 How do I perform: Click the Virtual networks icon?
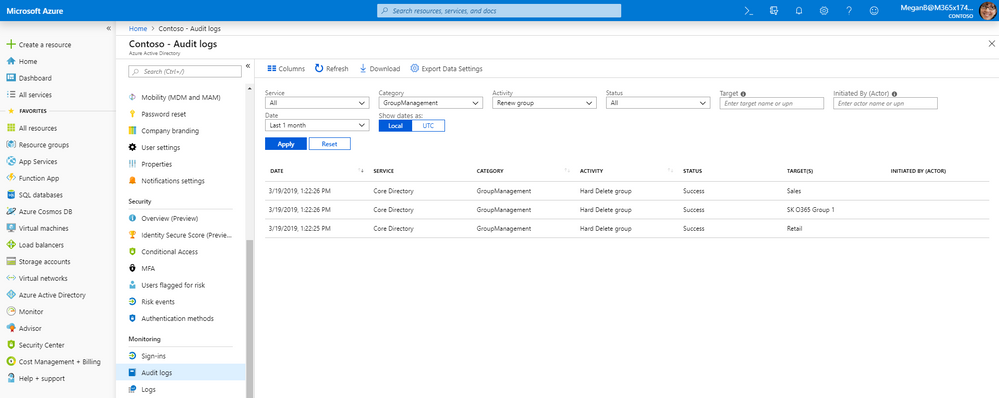coord(11,278)
